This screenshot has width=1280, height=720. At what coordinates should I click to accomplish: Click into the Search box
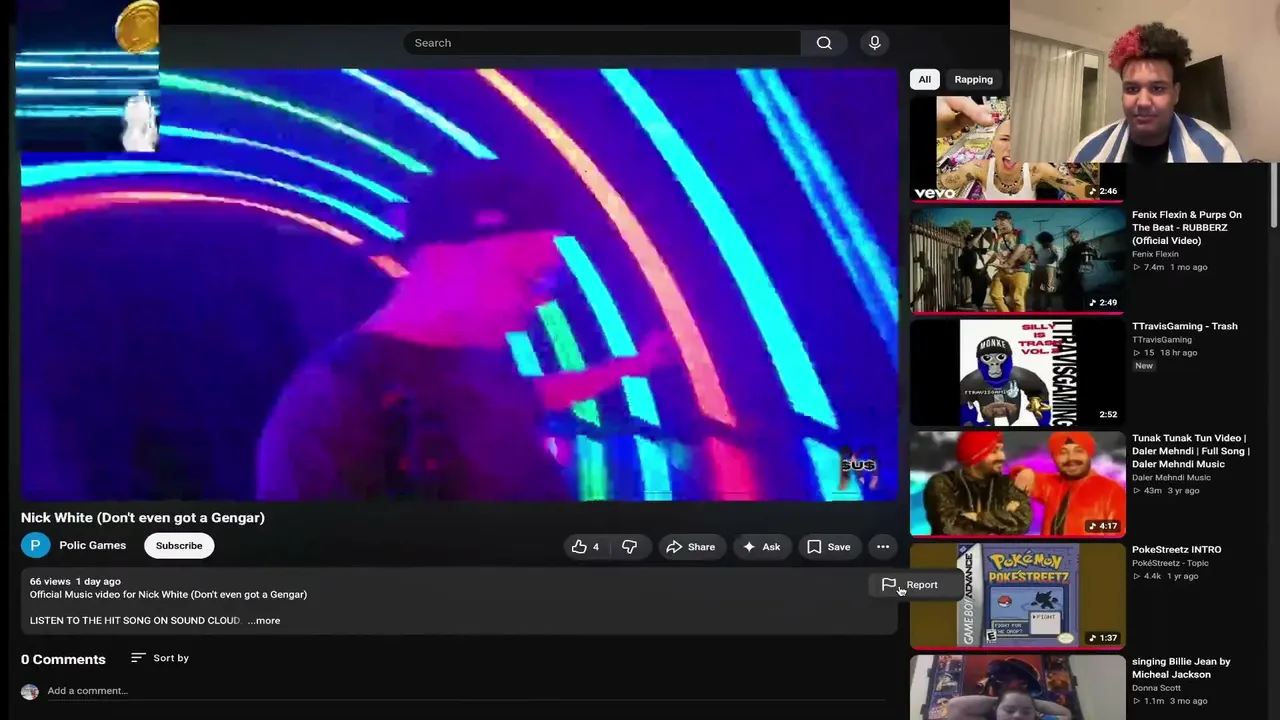pos(601,43)
